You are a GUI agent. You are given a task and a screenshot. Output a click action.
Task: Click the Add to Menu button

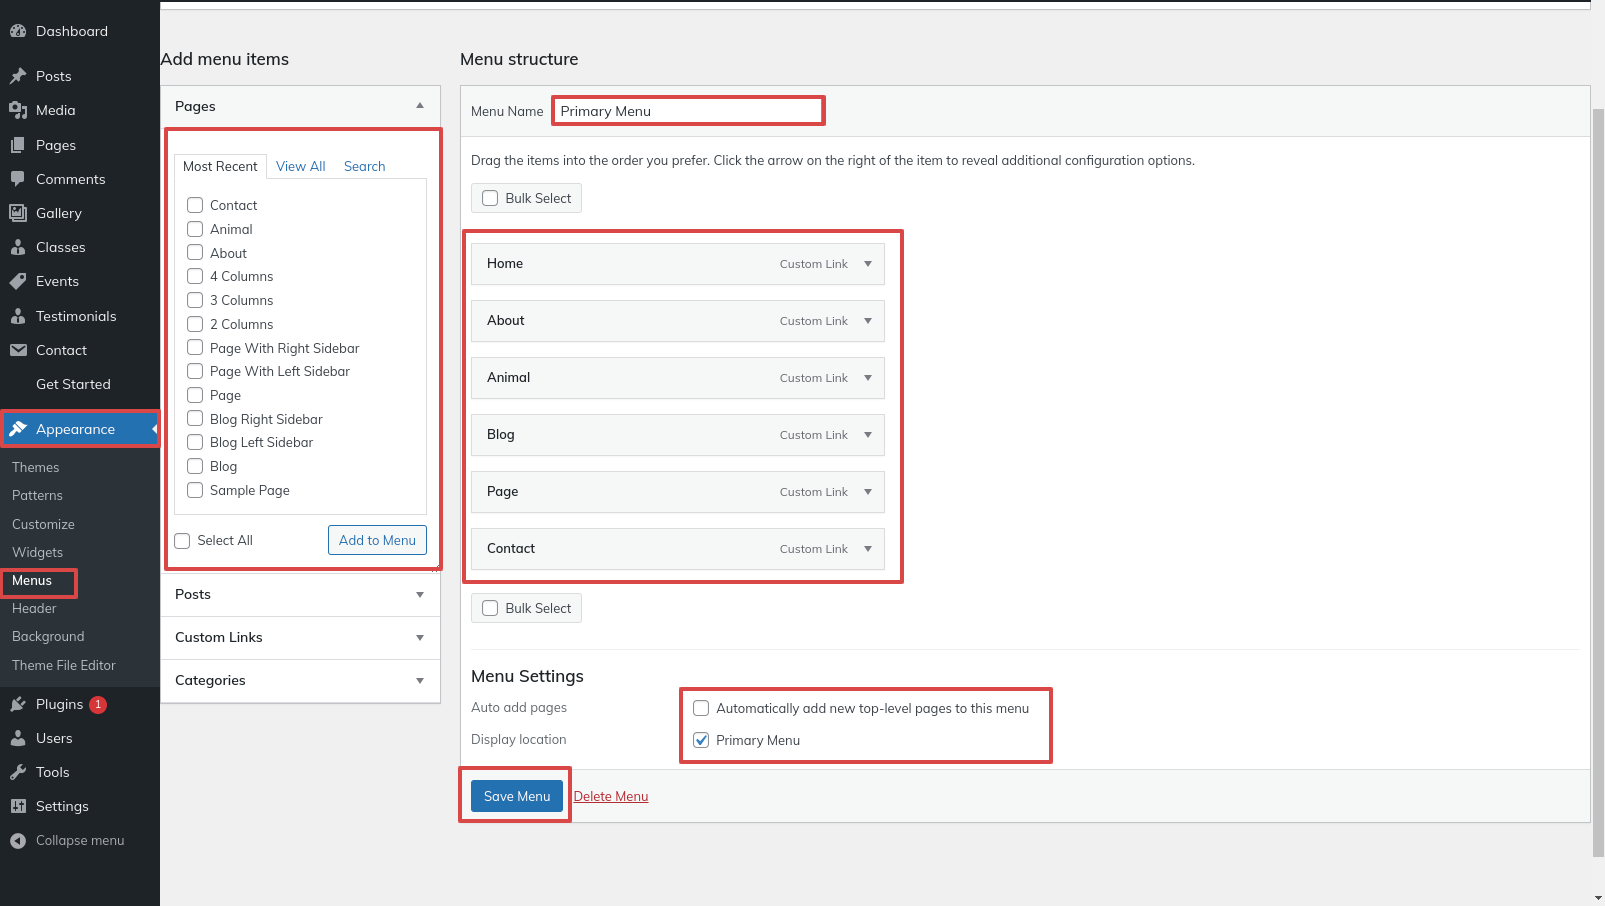(377, 540)
